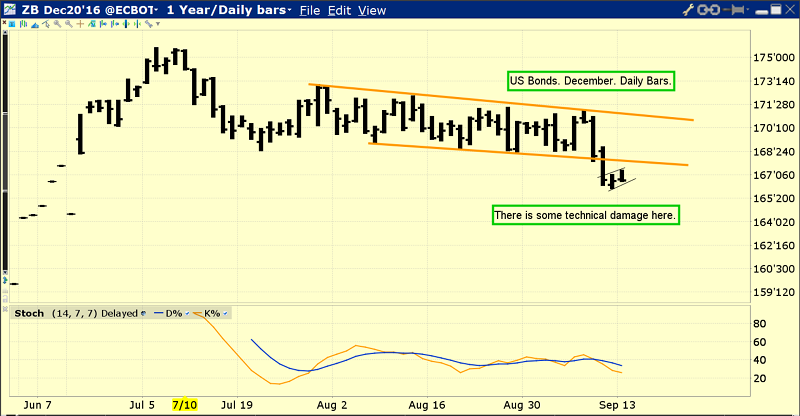Select the 'There is some technical damage here.' note
This screenshot has width=800, height=416.
pyautogui.click(x=585, y=215)
